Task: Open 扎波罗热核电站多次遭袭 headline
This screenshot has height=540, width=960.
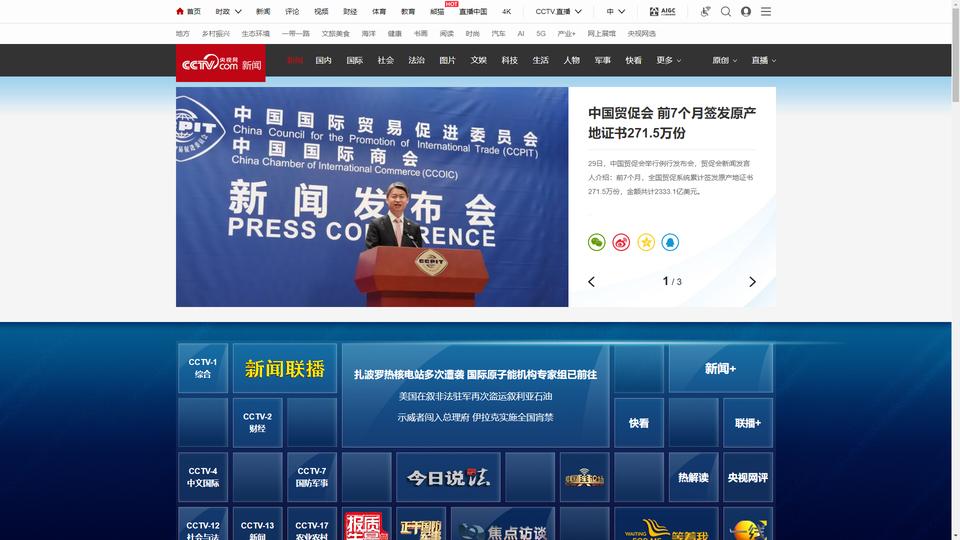Action: pos(475,375)
